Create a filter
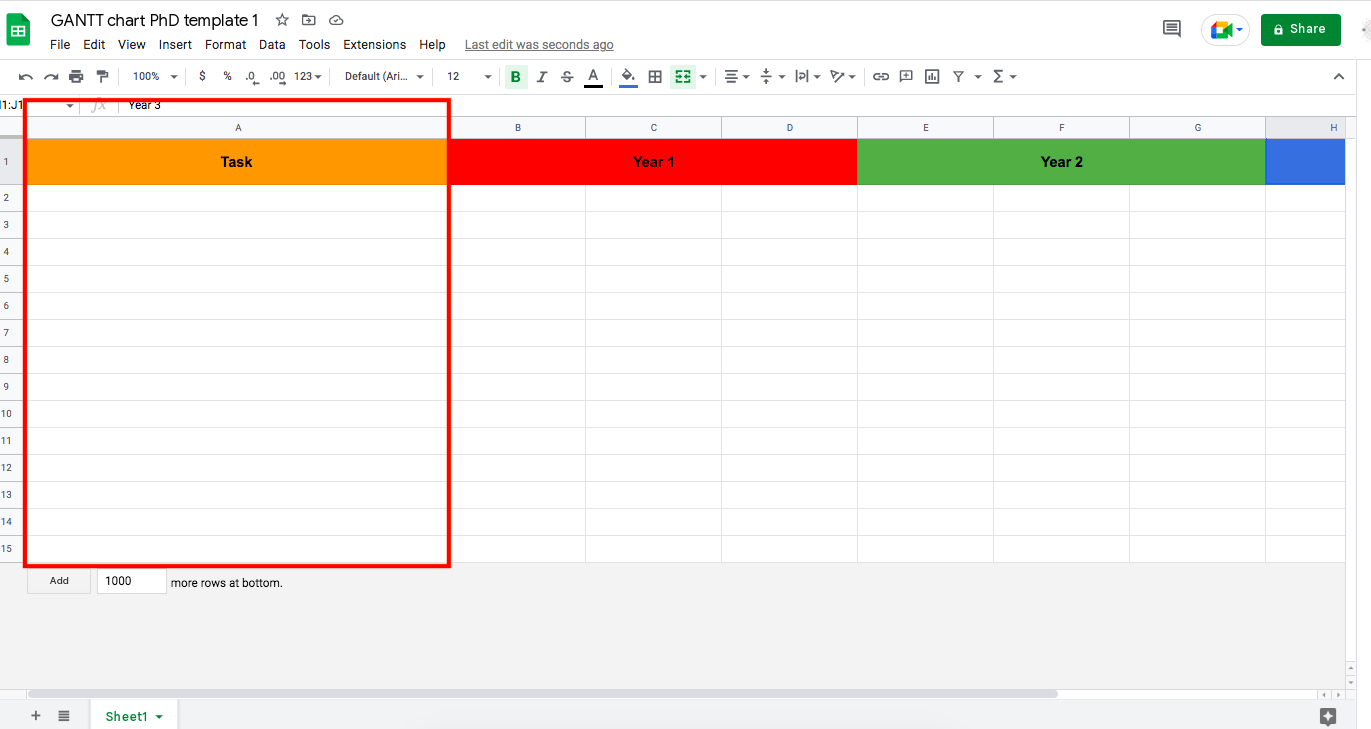This screenshot has height=729, width=1371. (957, 76)
